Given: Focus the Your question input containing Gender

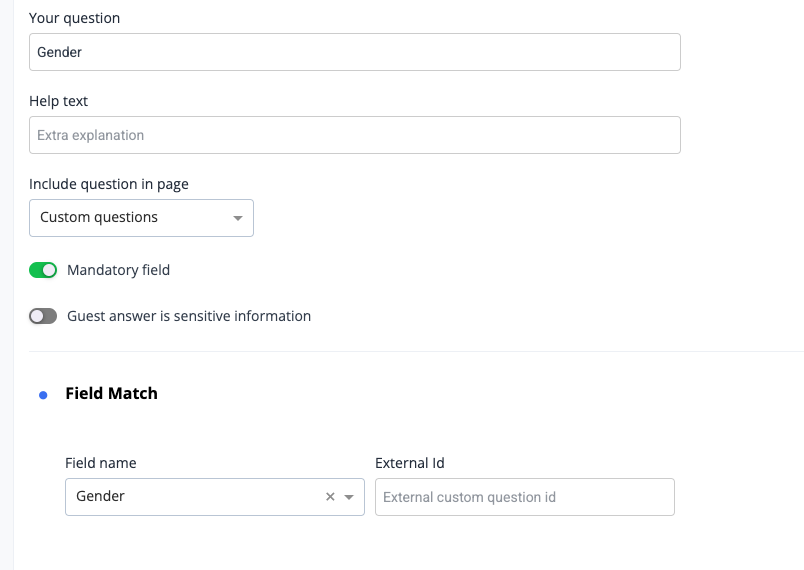Looking at the screenshot, I should [x=355, y=52].
